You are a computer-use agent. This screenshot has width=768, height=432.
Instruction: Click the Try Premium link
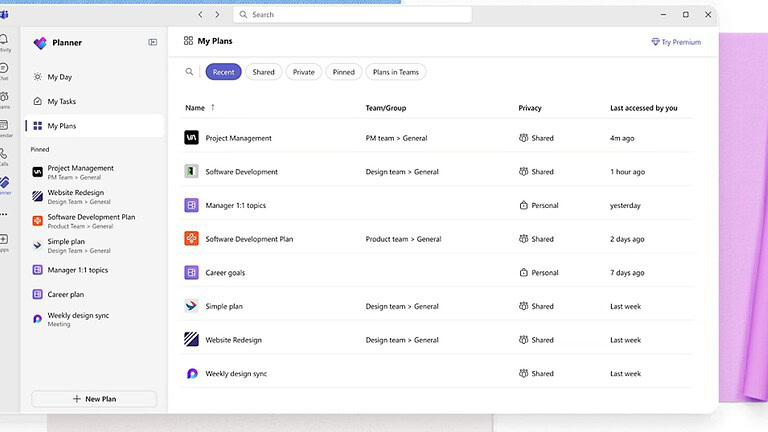coord(676,42)
